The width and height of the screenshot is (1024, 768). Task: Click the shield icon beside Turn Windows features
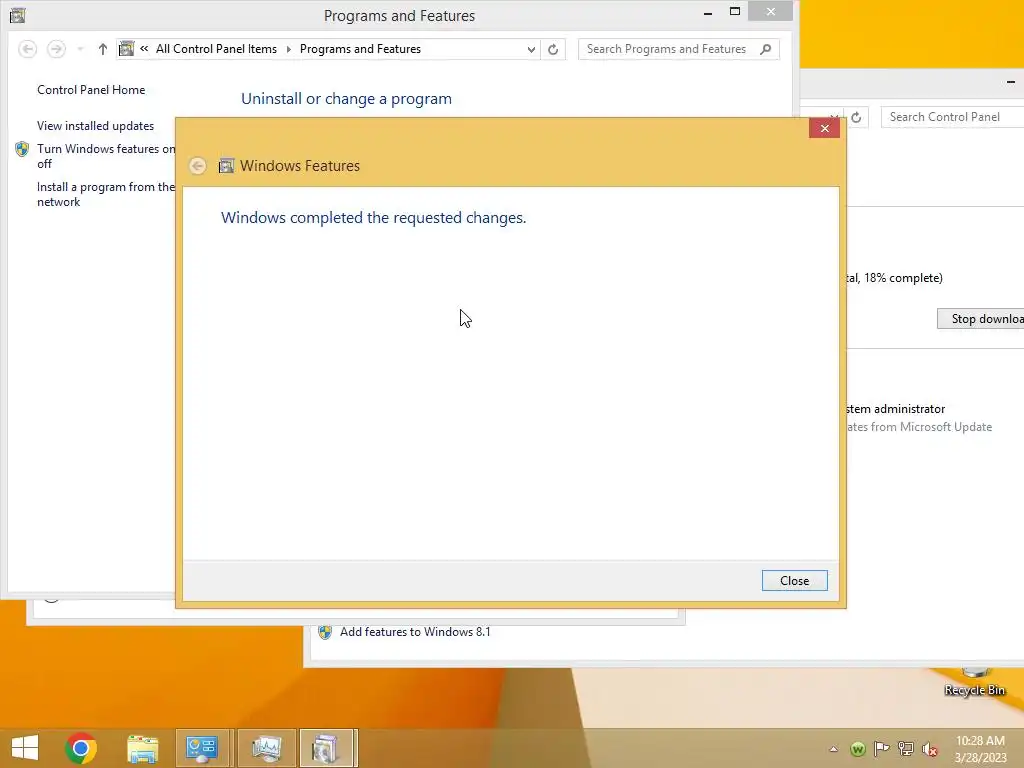click(x=22, y=150)
